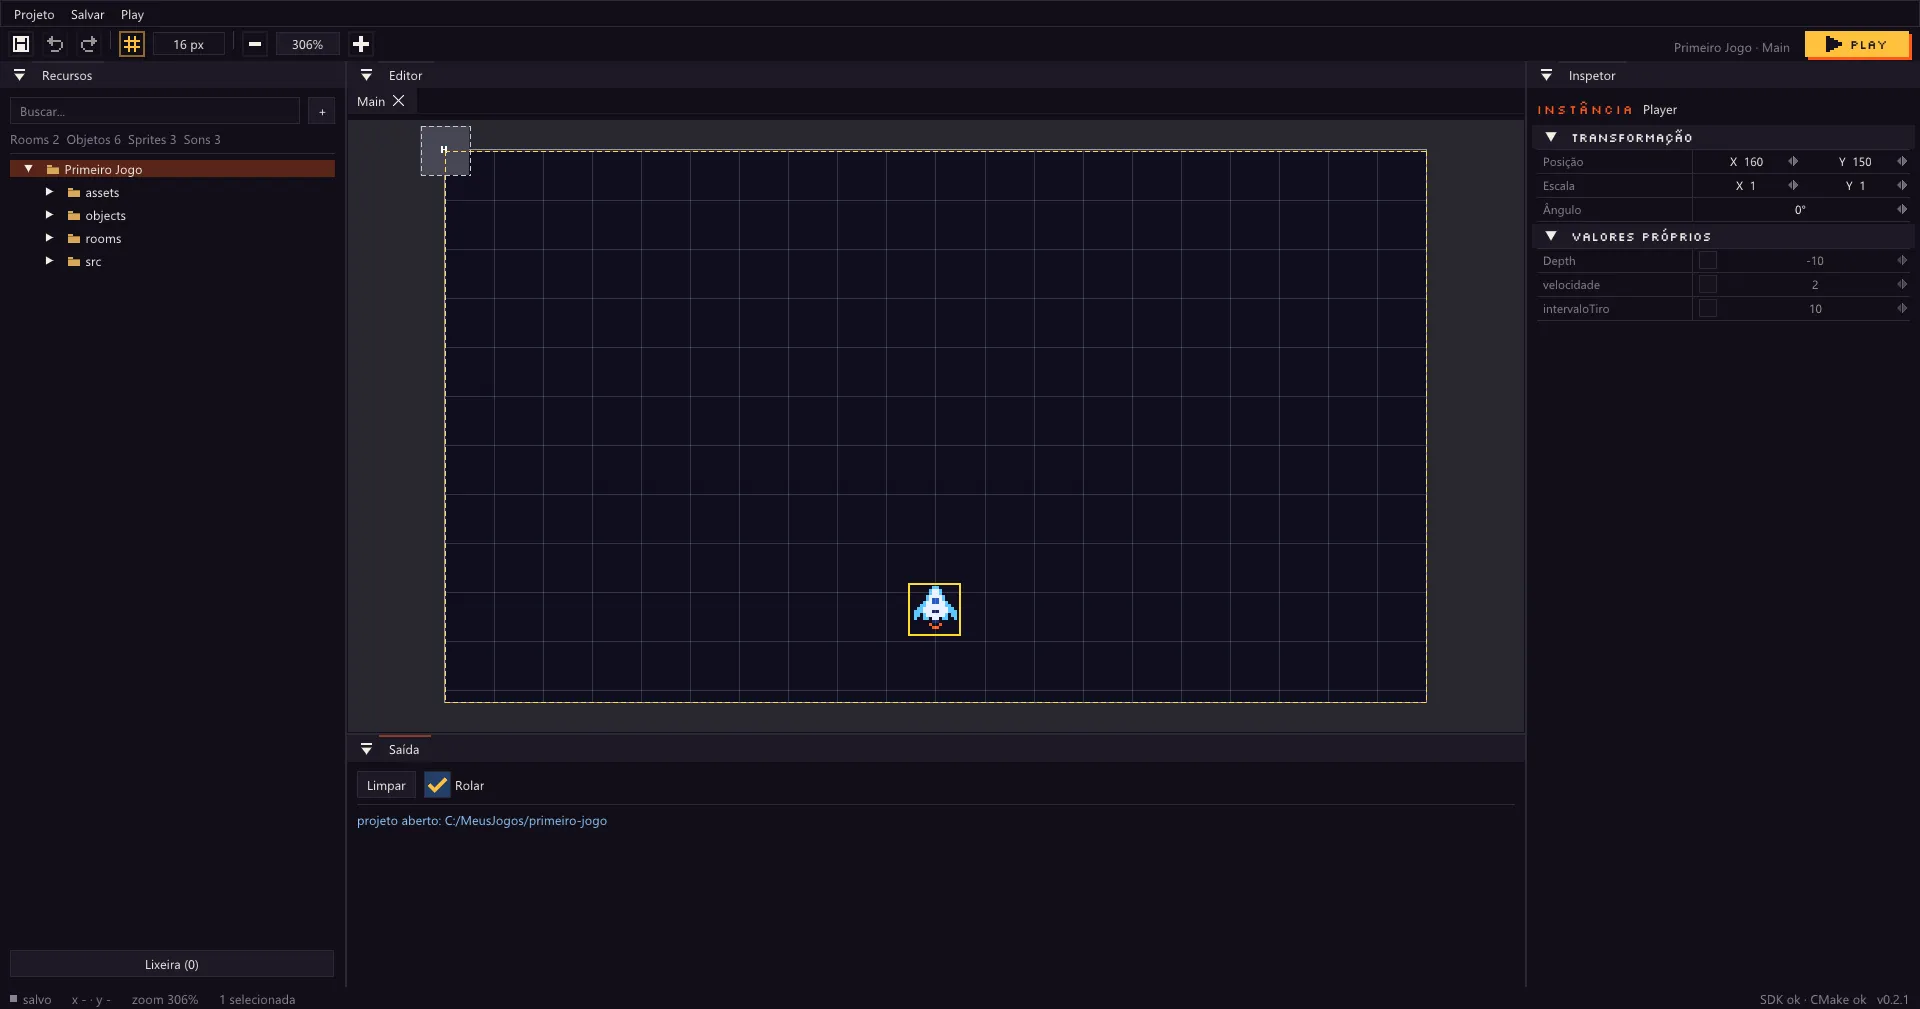Image resolution: width=1920 pixels, height=1009 pixels.
Task: Open the Saída panel menu icon
Action: [366, 749]
